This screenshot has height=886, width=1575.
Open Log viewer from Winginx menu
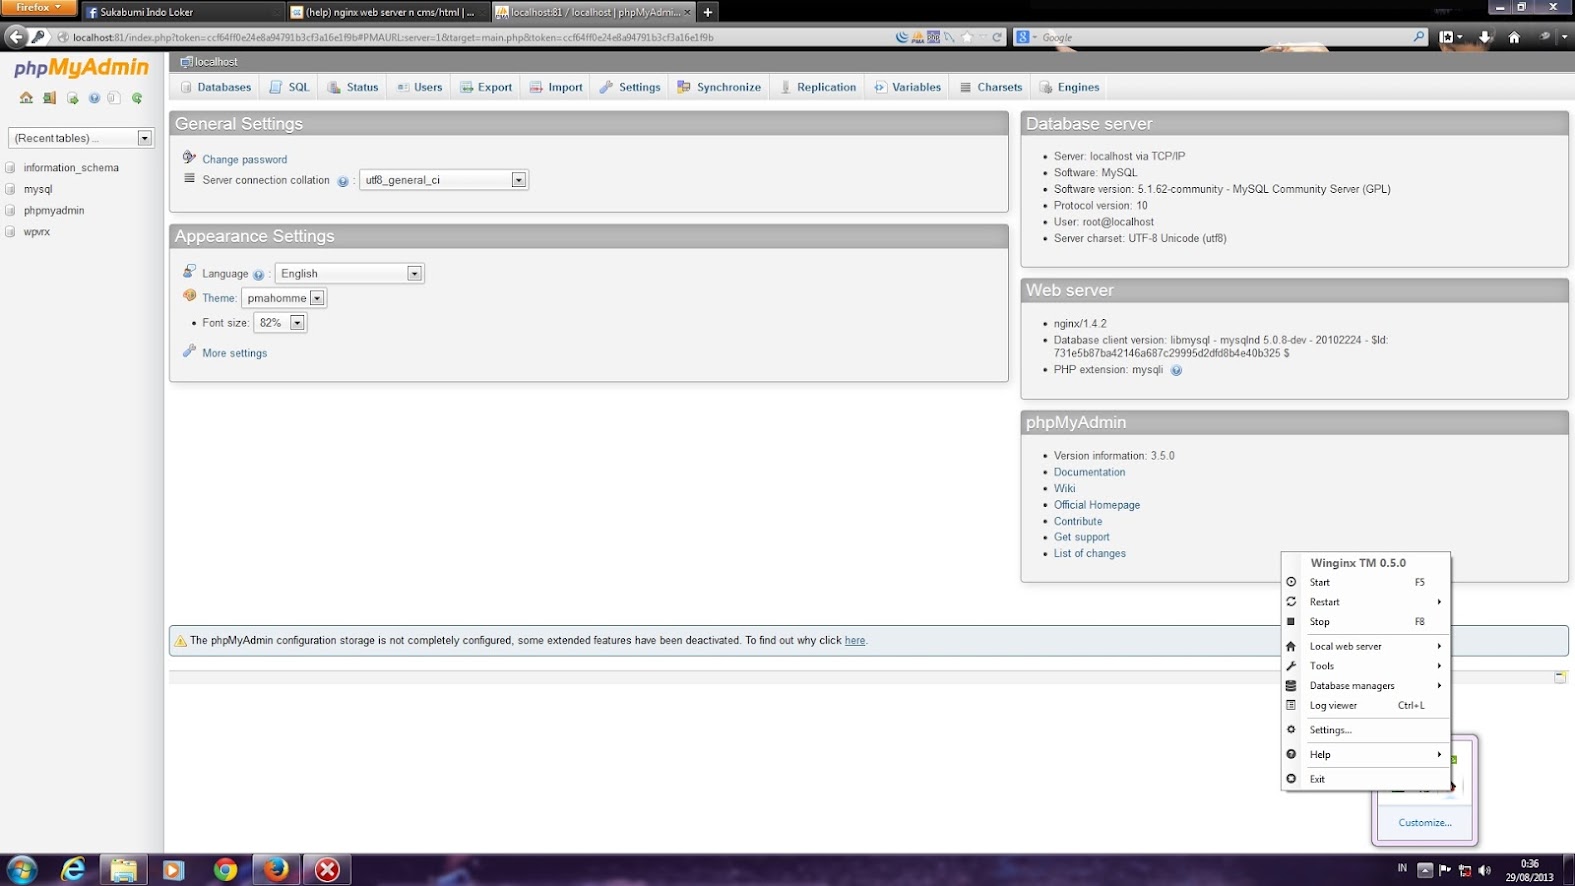(x=1365, y=706)
